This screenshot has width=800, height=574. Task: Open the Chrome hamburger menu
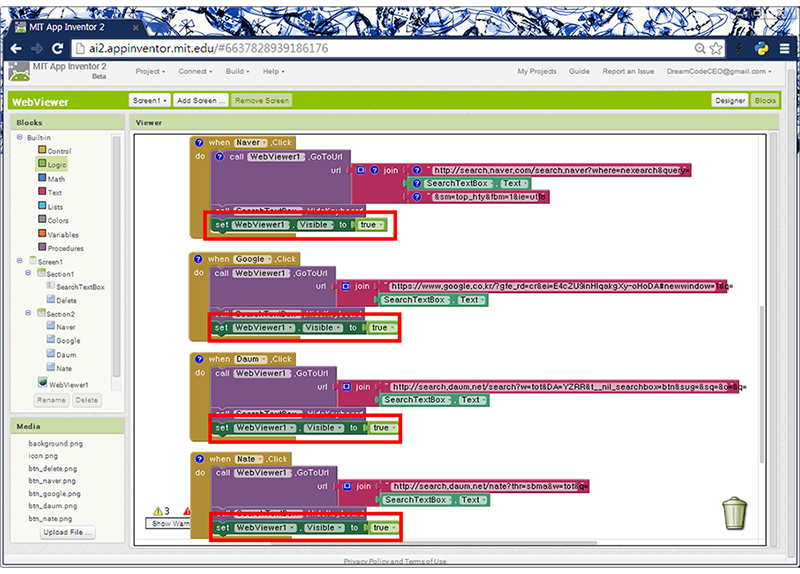pos(785,48)
